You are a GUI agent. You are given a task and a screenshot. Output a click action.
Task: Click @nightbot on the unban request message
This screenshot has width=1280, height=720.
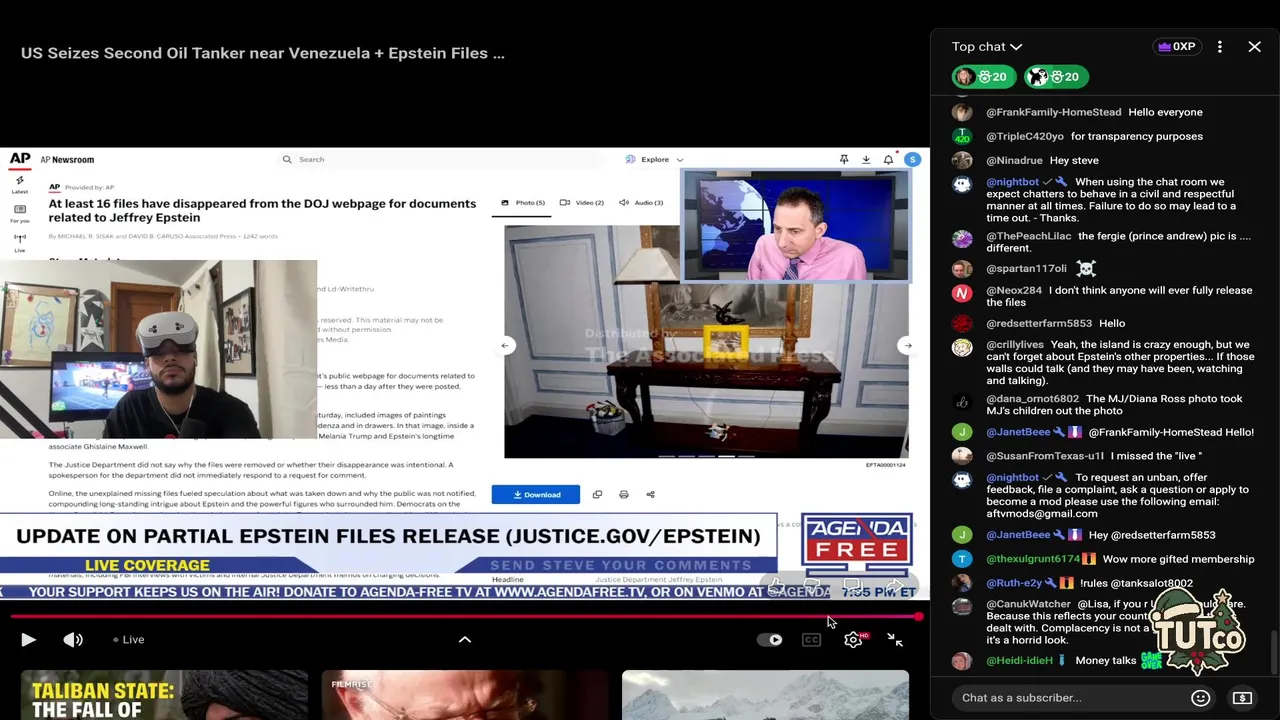tap(1012, 478)
